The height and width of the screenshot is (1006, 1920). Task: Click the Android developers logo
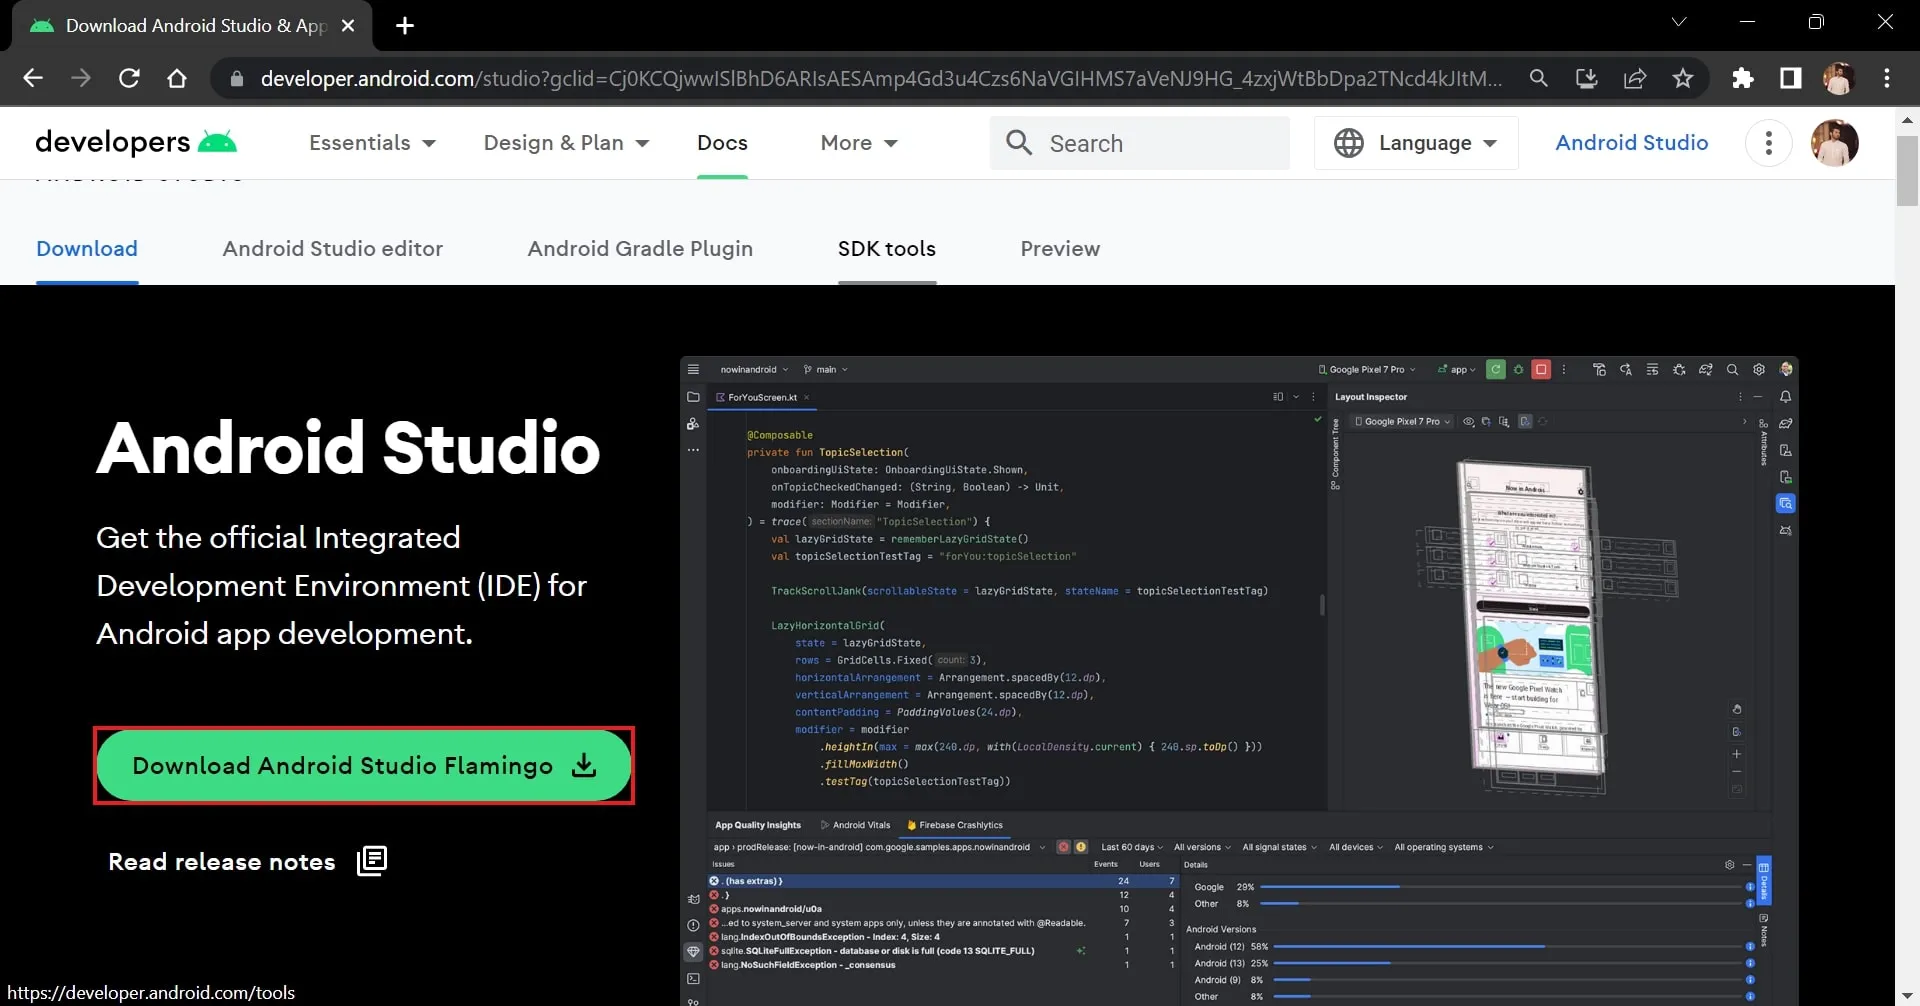point(136,143)
